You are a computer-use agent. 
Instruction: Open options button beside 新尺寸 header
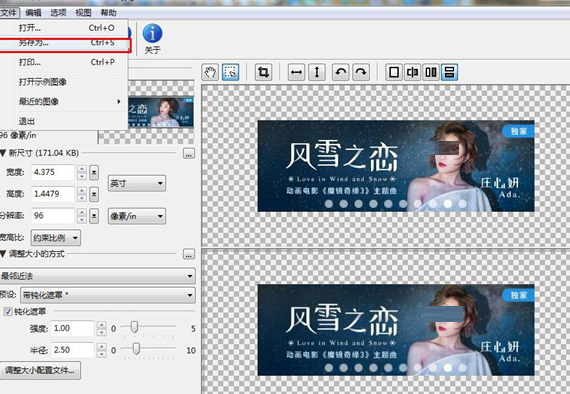pyautogui.click(x=189, y=153)
